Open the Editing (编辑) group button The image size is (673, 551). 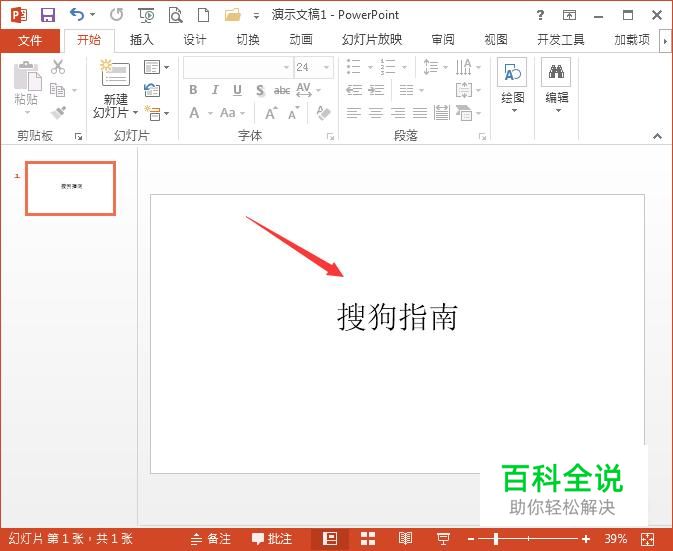click(556, 85)
